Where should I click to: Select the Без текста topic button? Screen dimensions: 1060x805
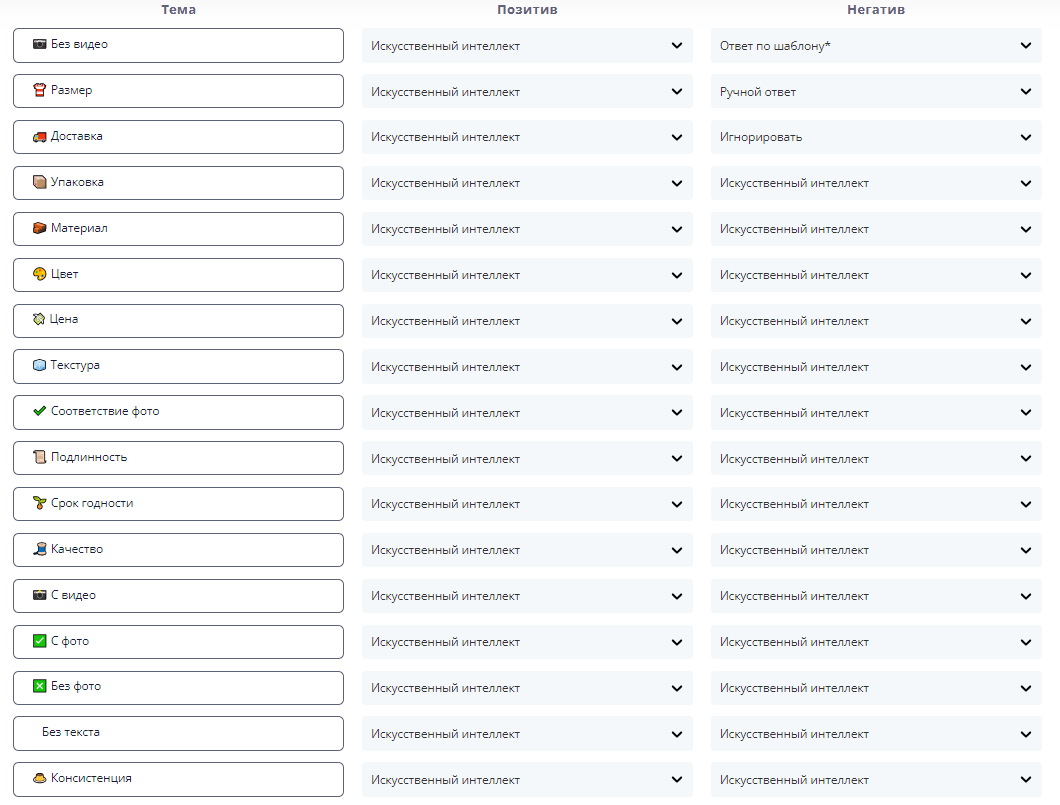(x=178, y=733)
